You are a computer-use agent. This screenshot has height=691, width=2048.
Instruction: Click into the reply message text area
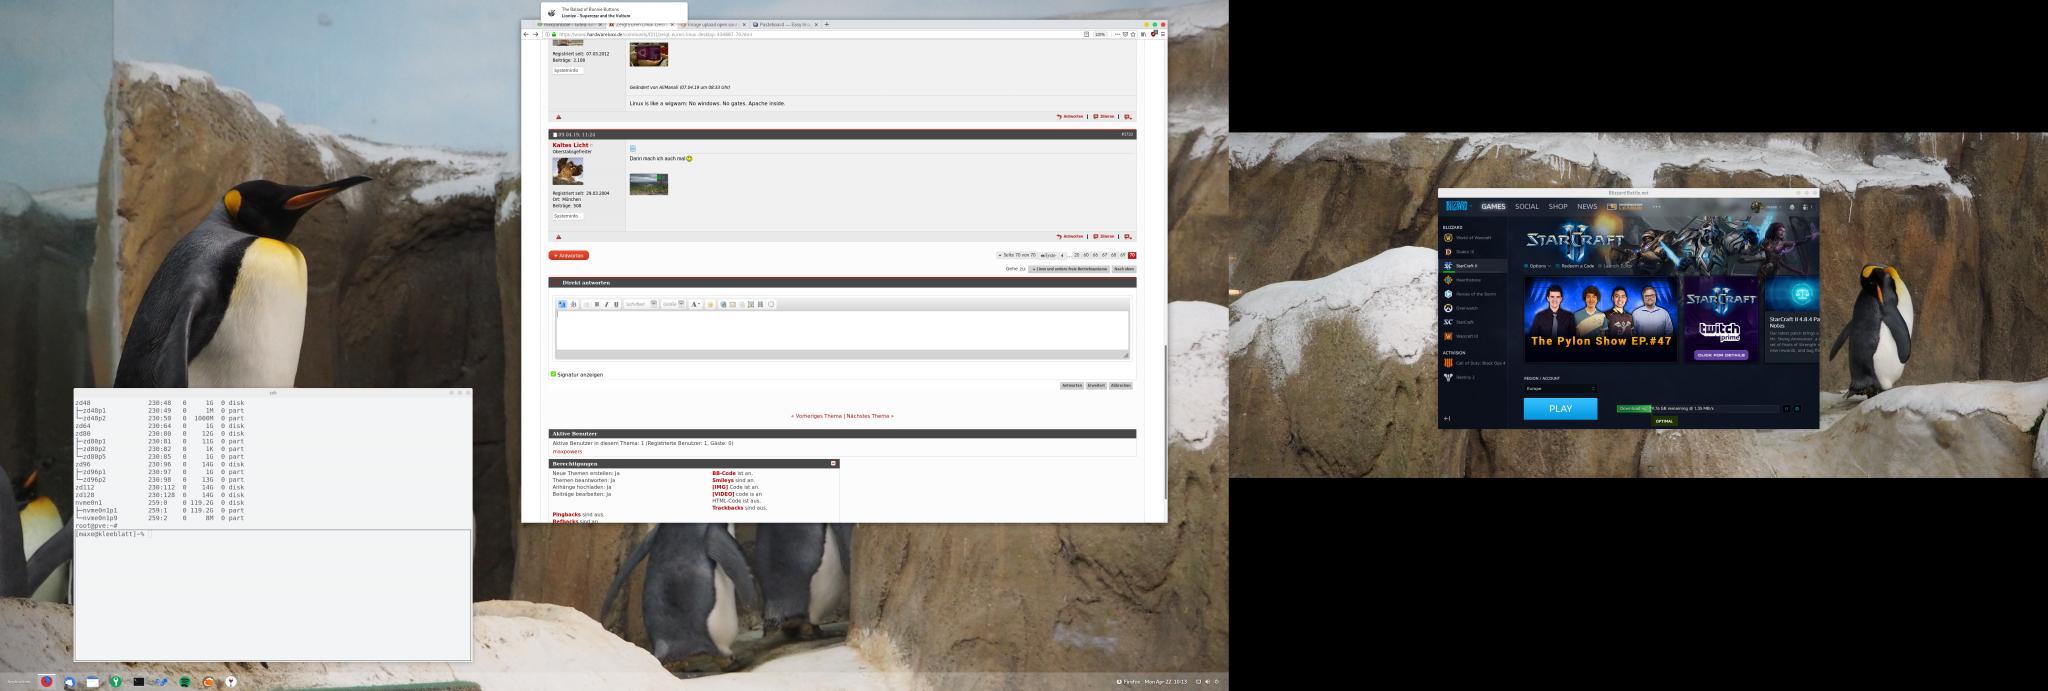(842, 330)
